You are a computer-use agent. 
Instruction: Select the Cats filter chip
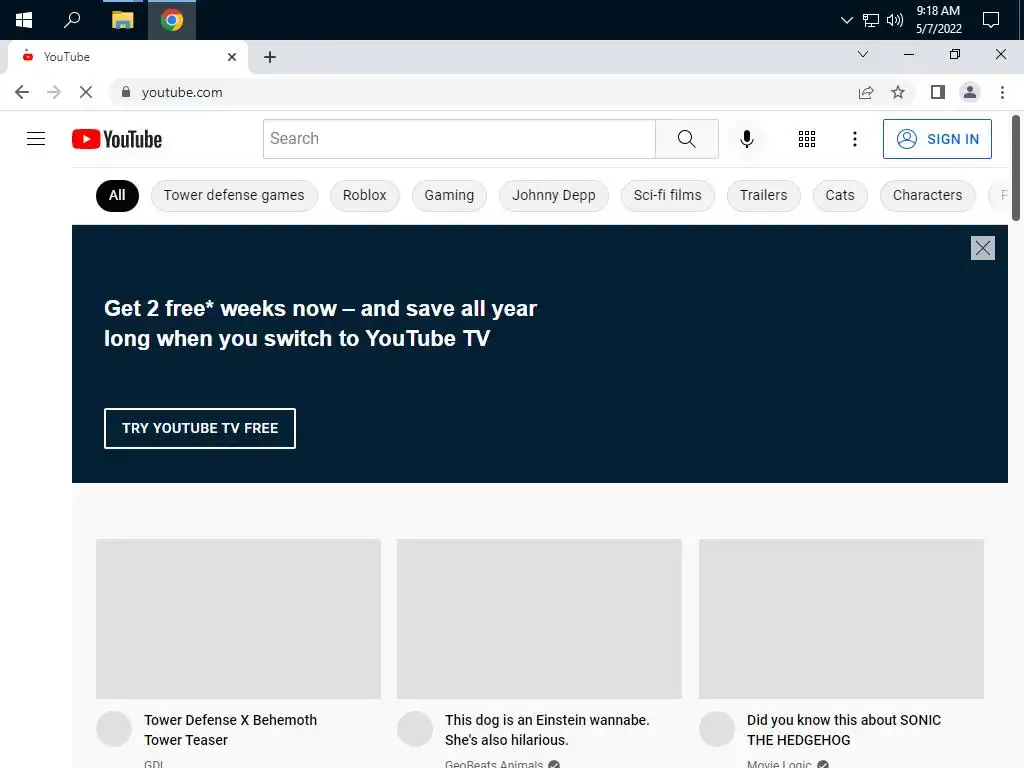click(840, 195)
